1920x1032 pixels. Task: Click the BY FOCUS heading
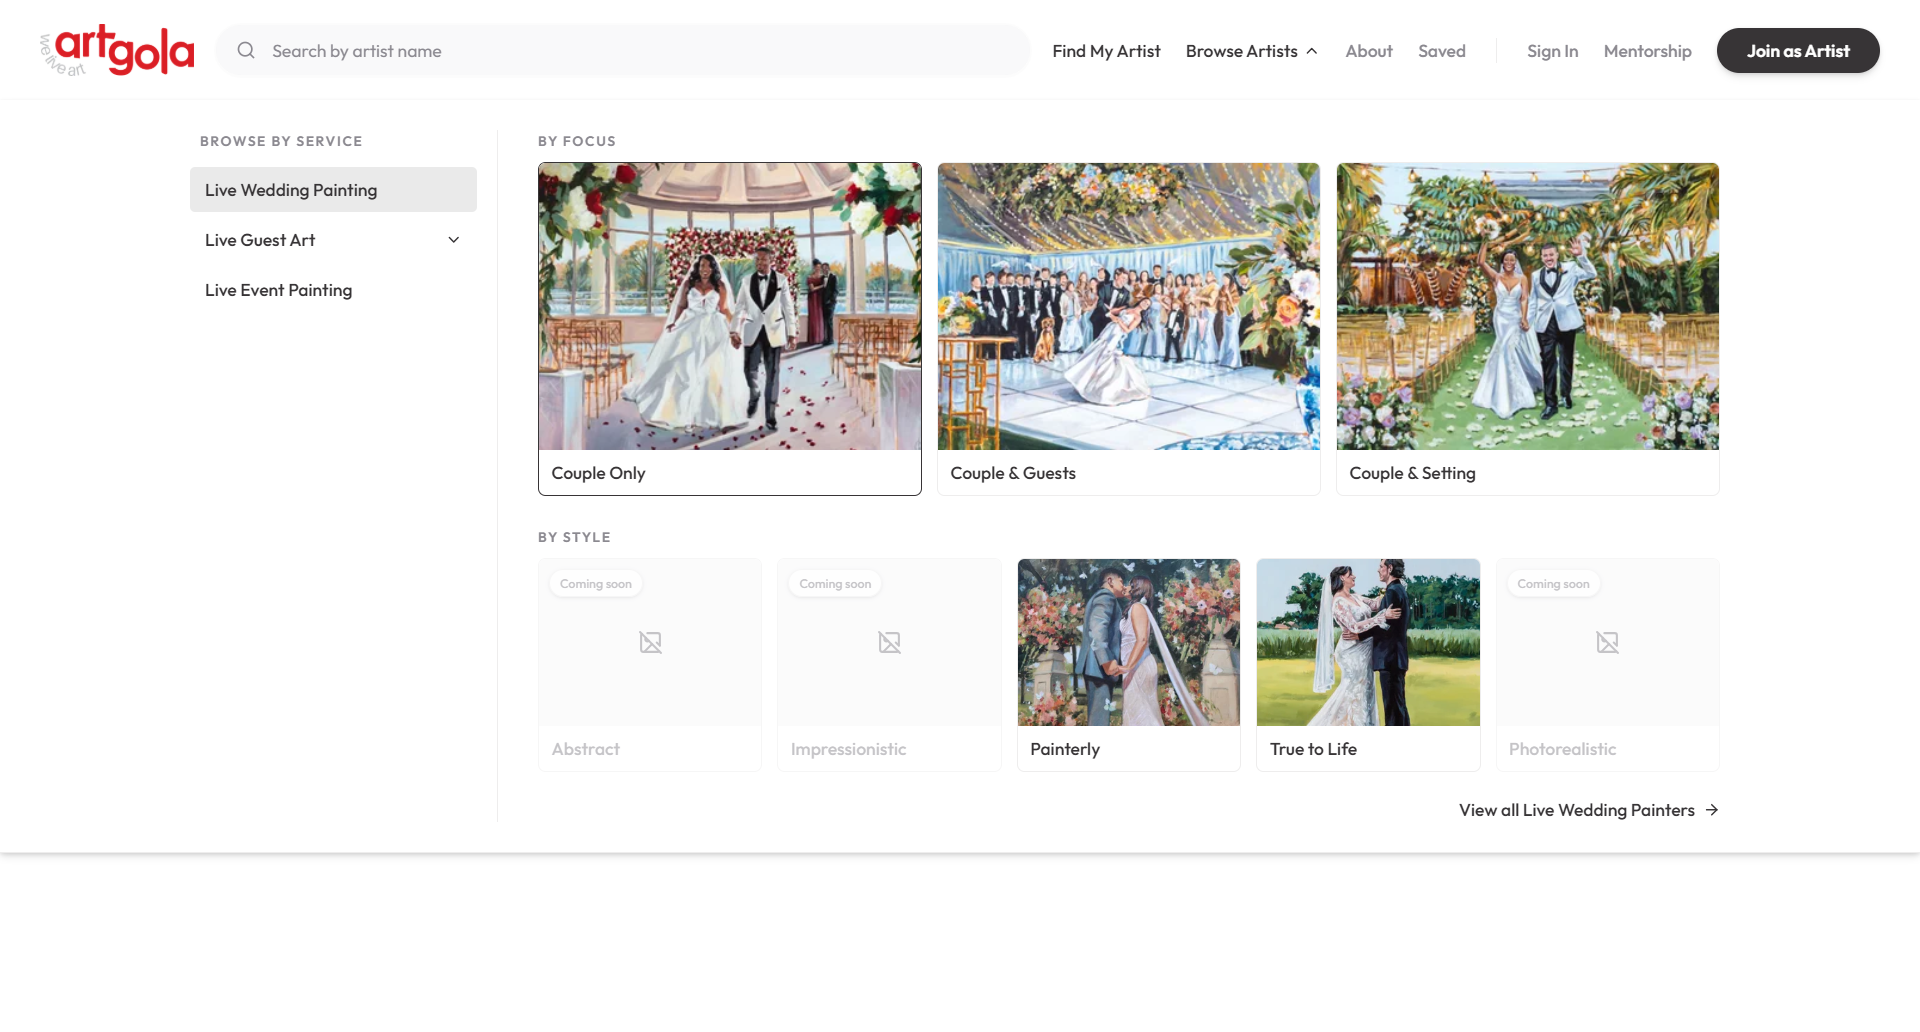(577, 141)
